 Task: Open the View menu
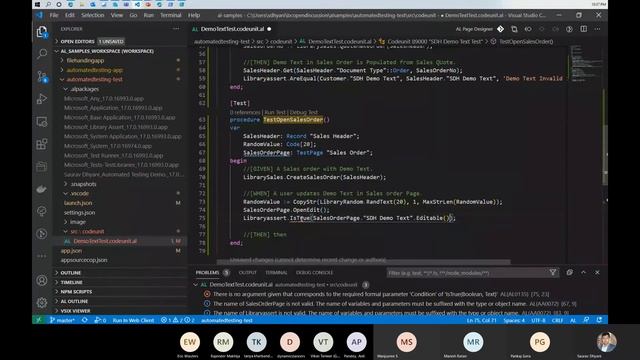click(117, 15)
